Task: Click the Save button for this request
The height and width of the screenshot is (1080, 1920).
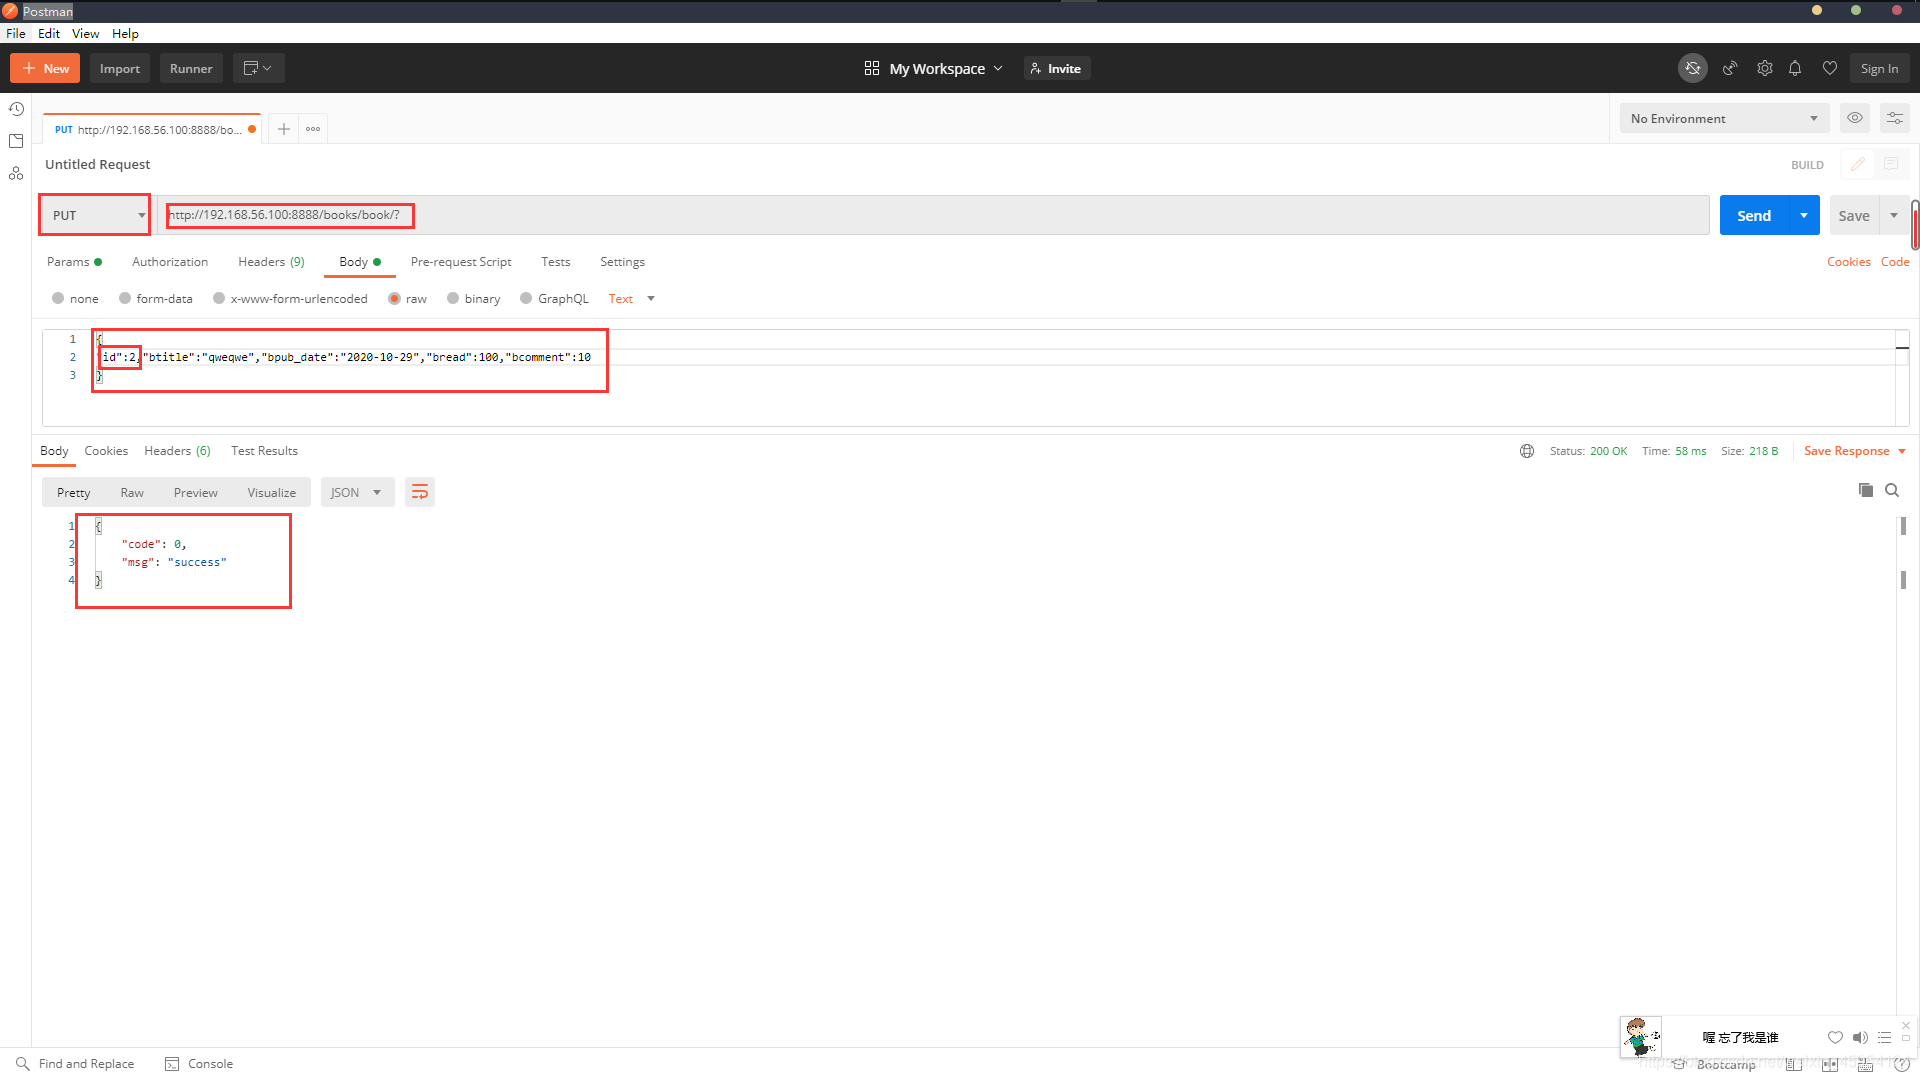Action: [1853, 215]
